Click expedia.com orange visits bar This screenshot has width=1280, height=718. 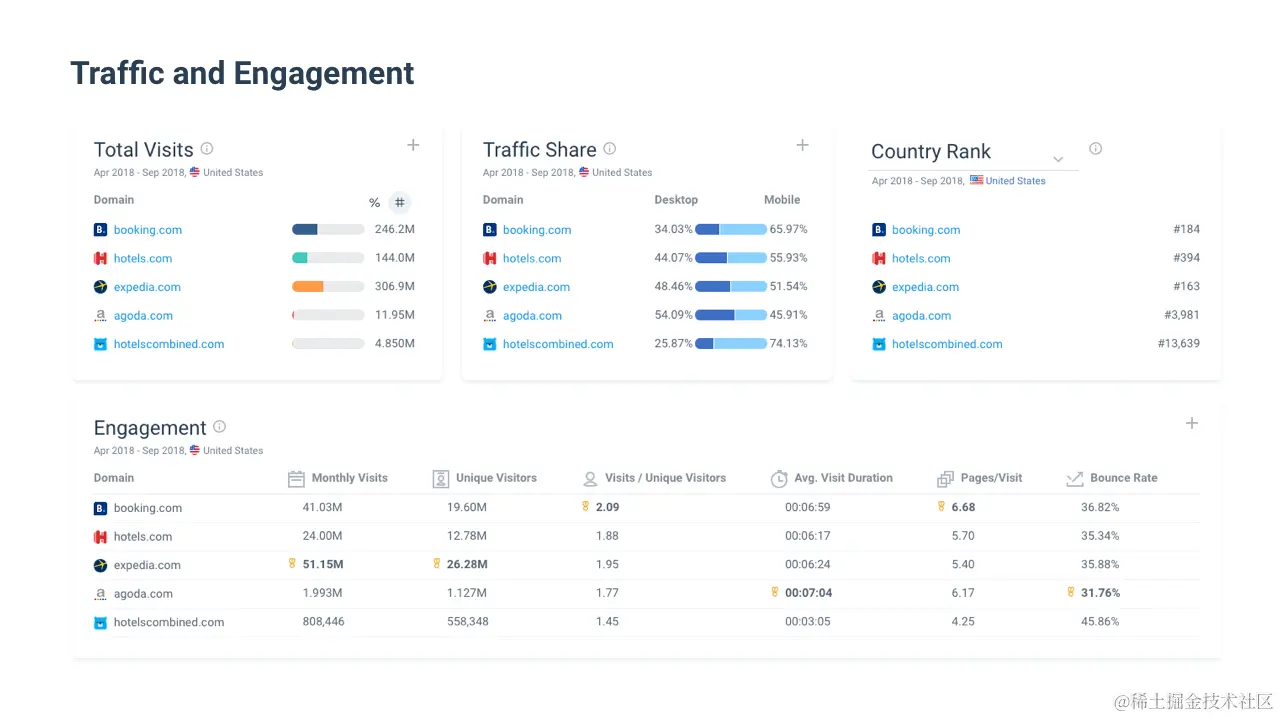(308, 286)
